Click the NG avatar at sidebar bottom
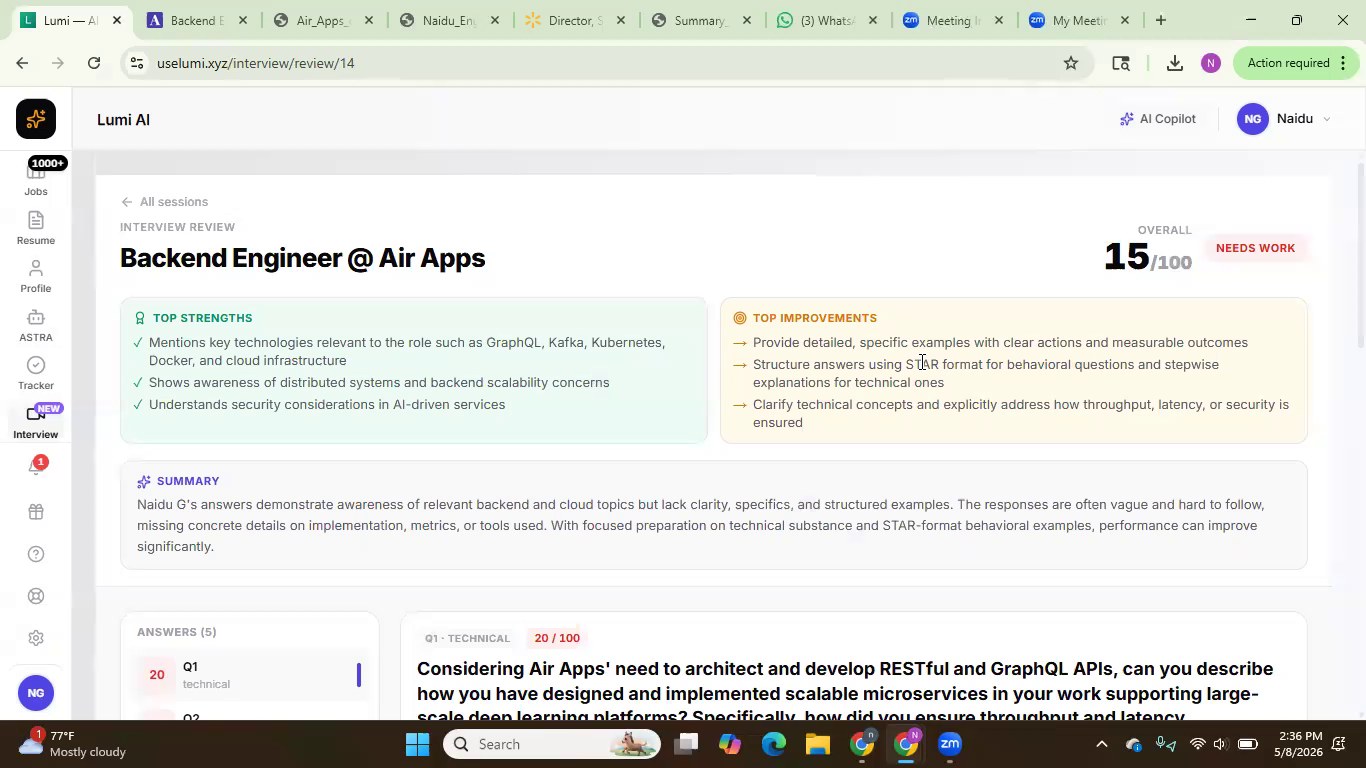1366x768 pixels. (36, 693)
